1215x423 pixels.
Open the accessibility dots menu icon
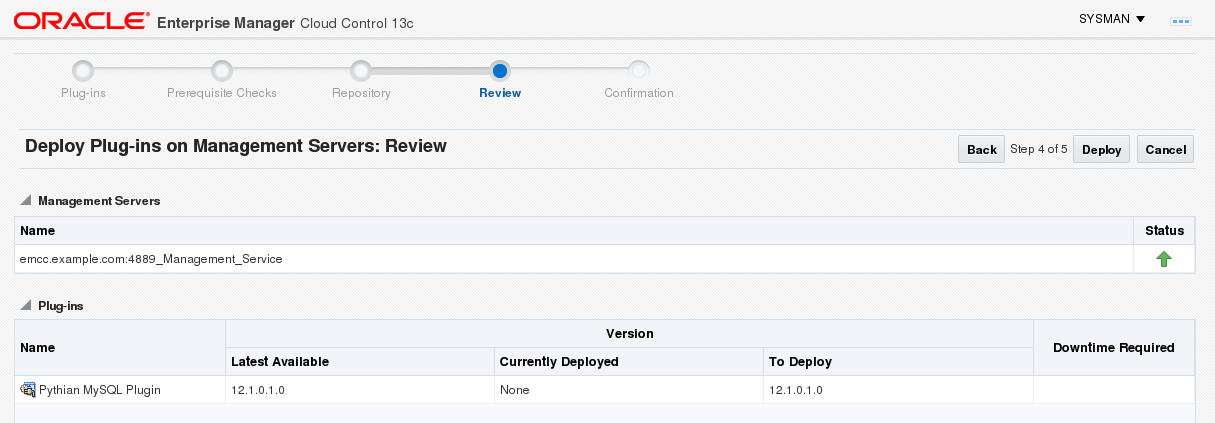[1180, 20]
